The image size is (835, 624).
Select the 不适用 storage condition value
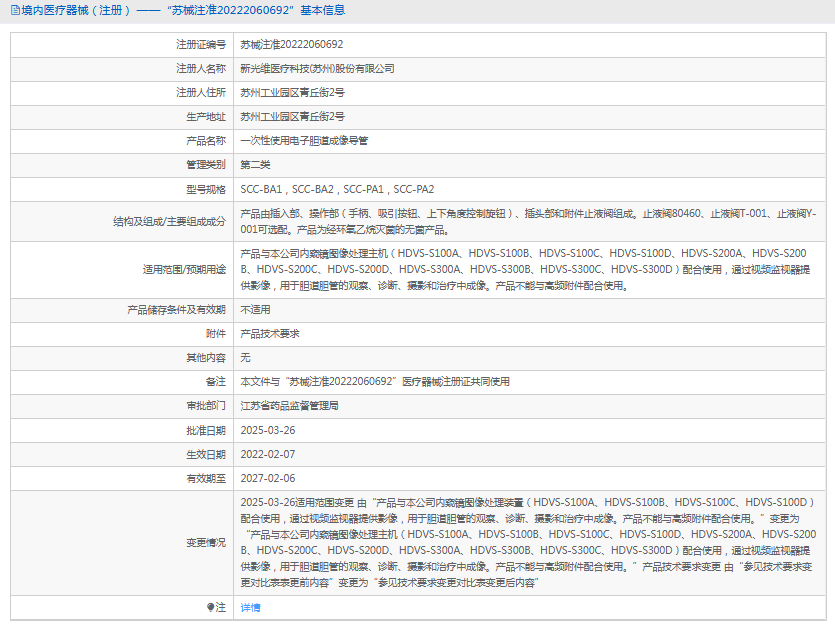coord(255,309)
